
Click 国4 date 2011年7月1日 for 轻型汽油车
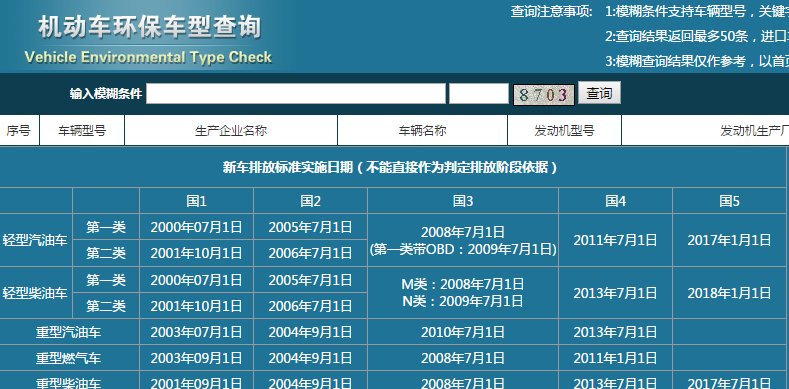coord(615,240)
